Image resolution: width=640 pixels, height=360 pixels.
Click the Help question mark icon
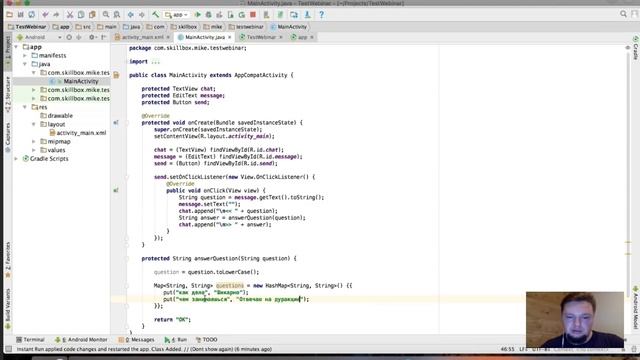(x=321, y=15)
